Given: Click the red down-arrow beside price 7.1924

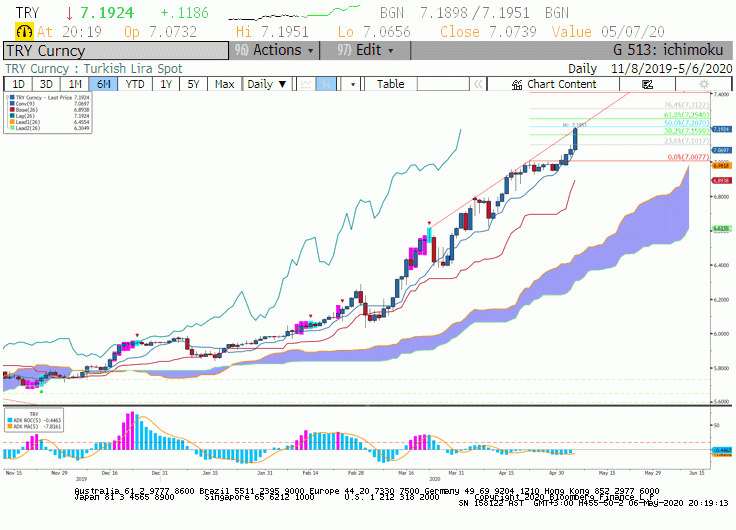Looking at the screenshot, I should (x=69, y=13).
